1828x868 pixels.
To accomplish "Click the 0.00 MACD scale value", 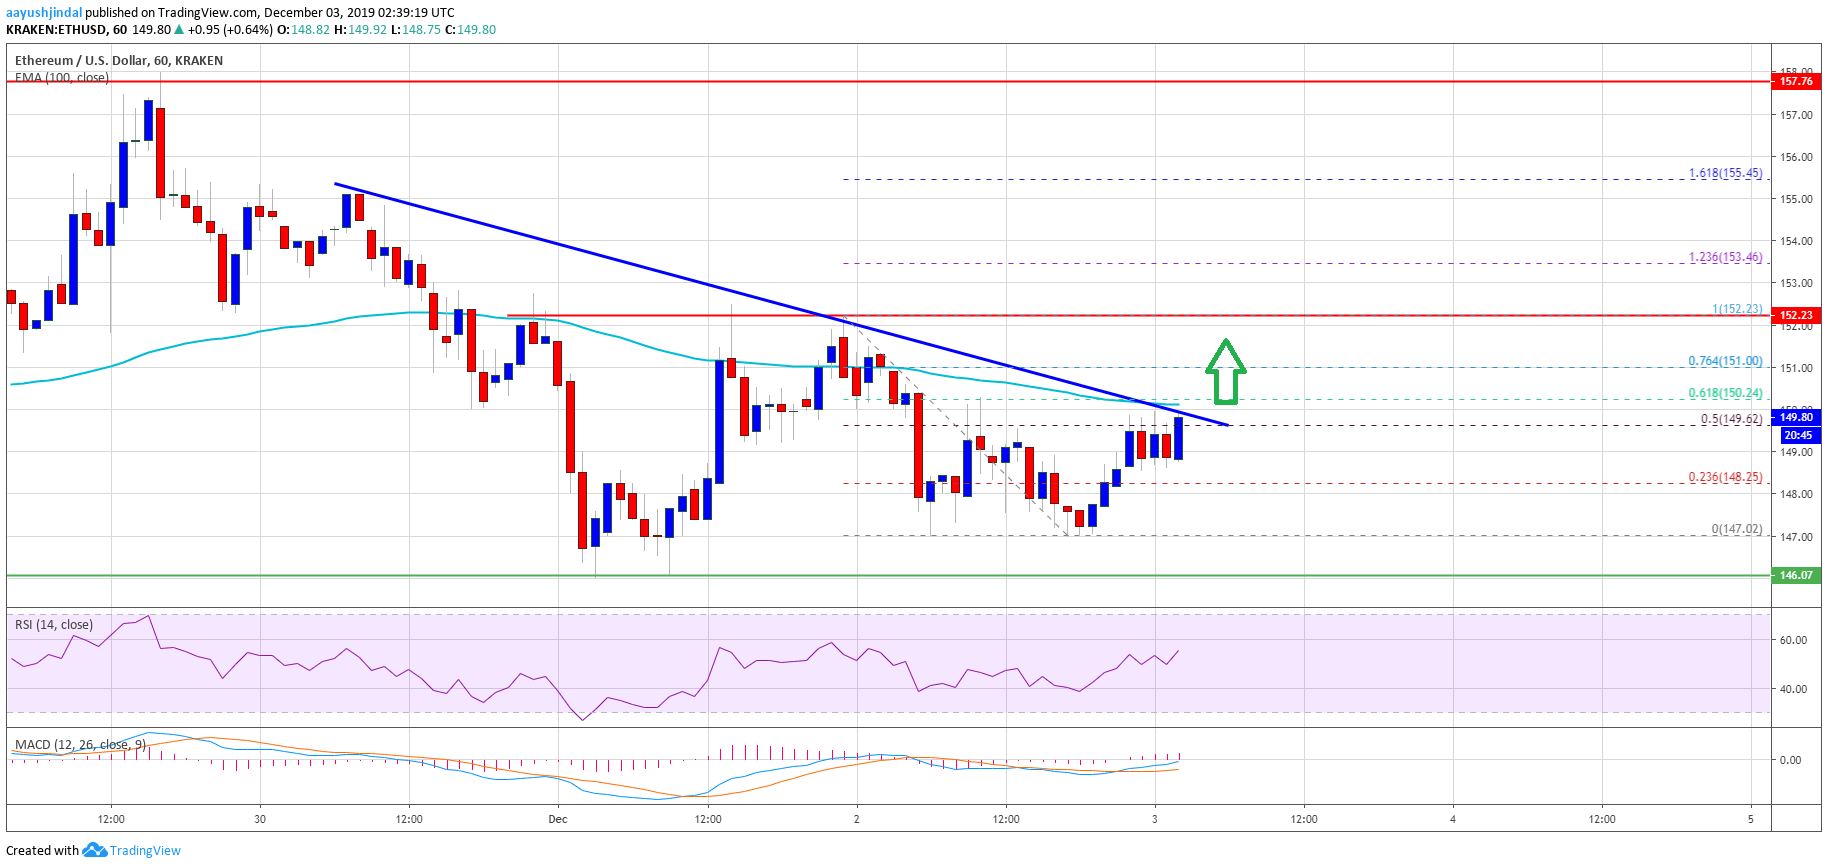I will [1790, 760].
